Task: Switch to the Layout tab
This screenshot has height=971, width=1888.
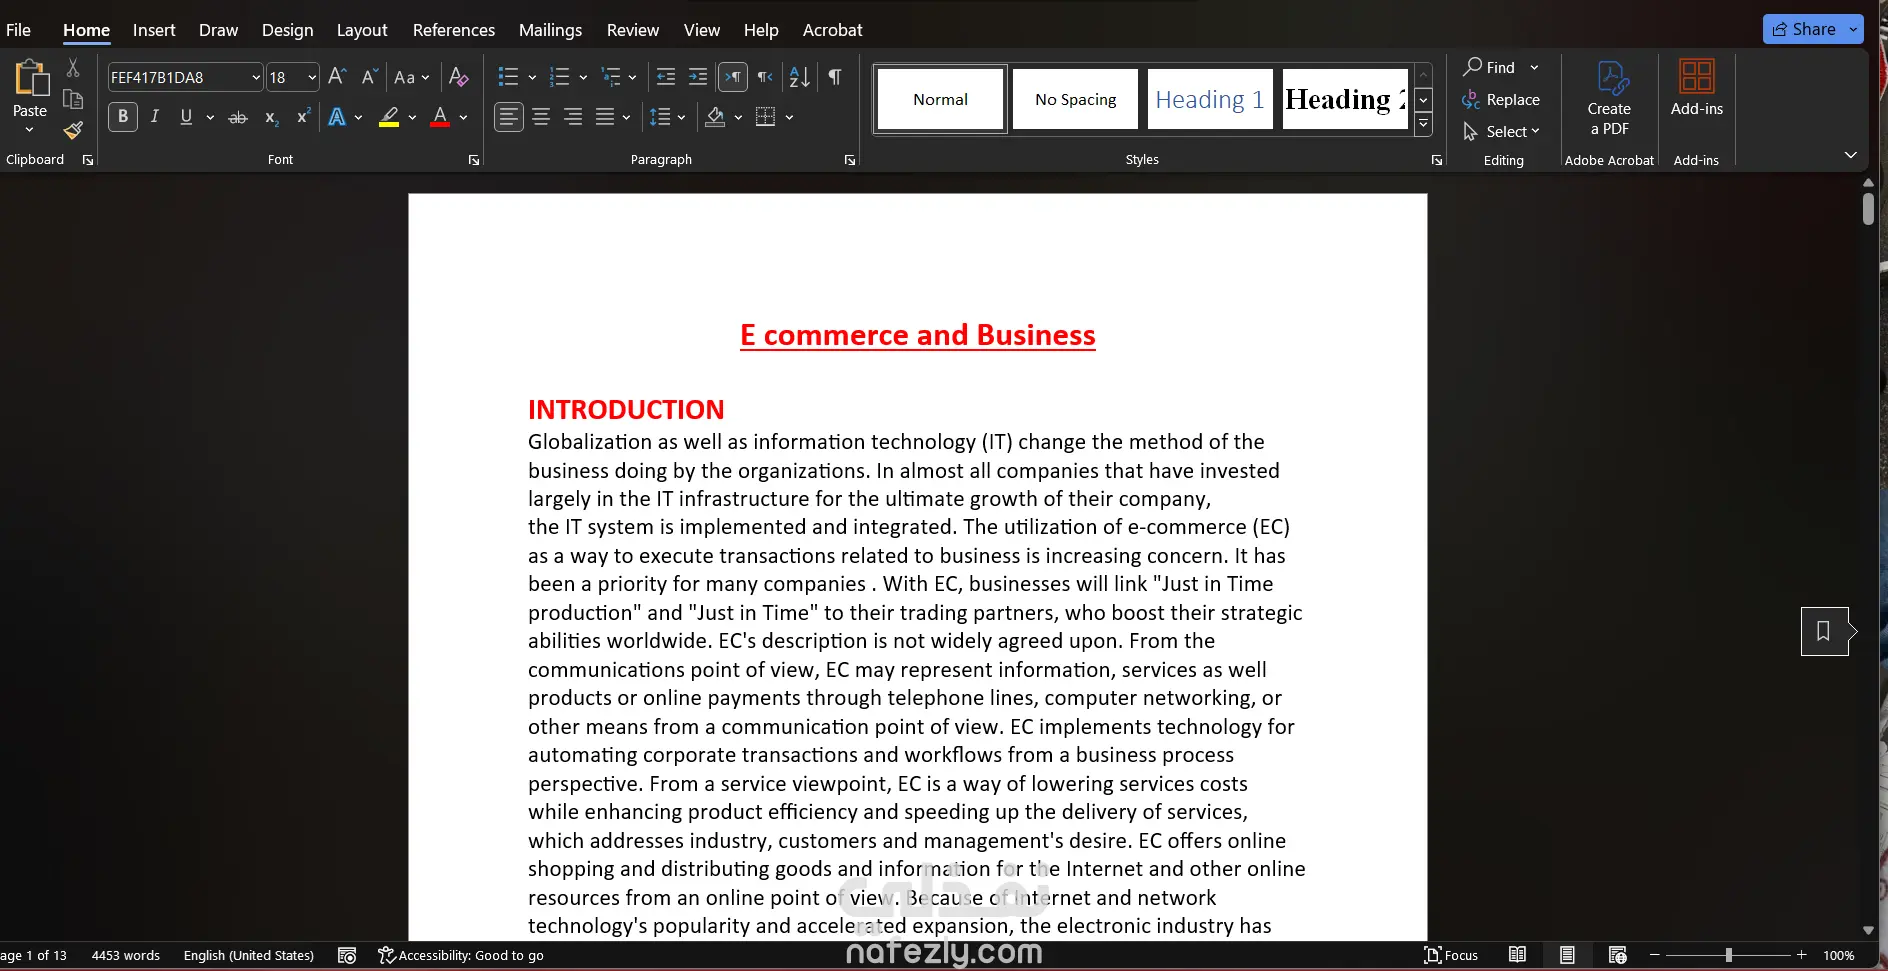Action: coord(362,30)
